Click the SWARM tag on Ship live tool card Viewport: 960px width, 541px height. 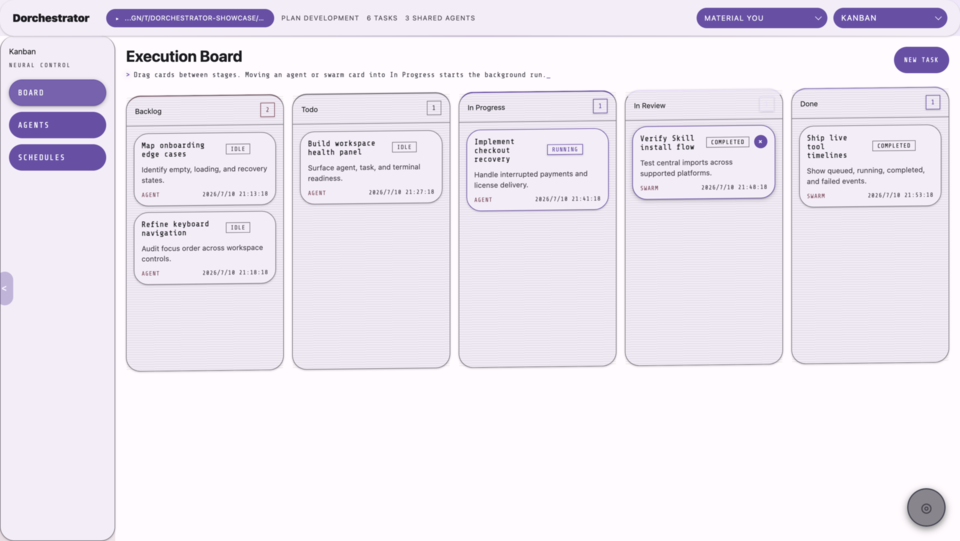click(816, 196)
